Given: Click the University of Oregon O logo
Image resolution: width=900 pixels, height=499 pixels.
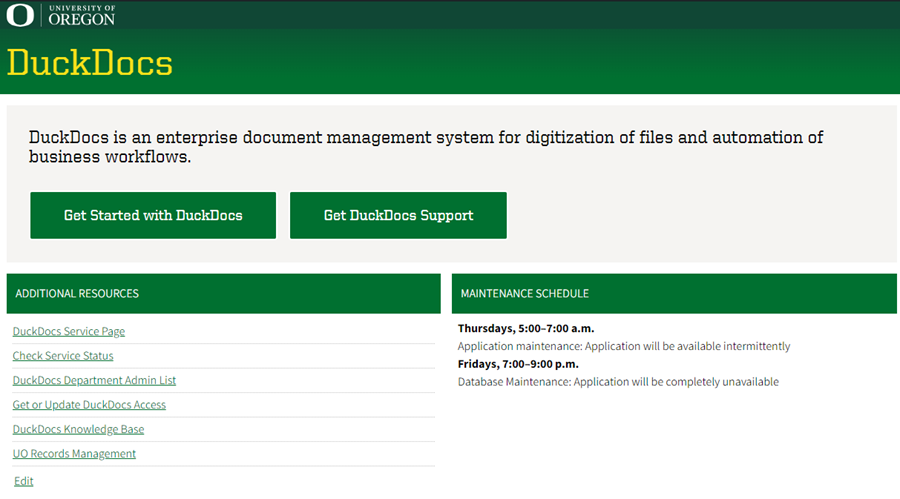Looking at the screenshot, I should coord(20,15).
